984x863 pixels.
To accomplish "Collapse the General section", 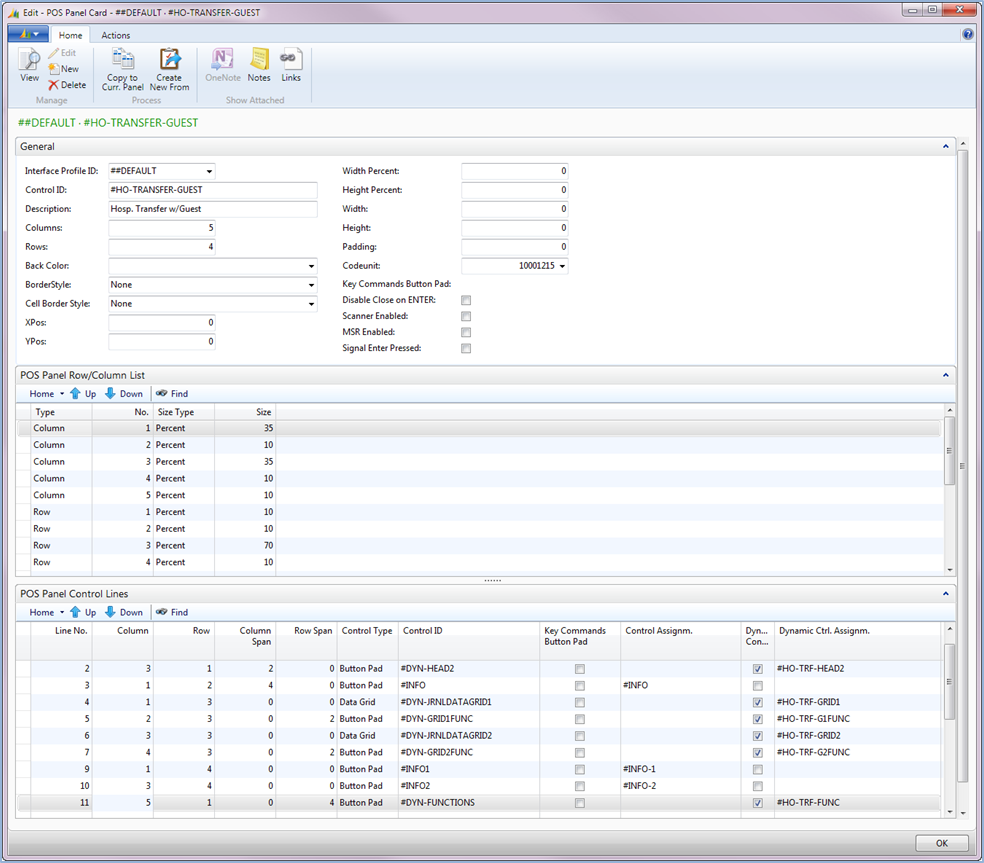I will tap(946, 147).
